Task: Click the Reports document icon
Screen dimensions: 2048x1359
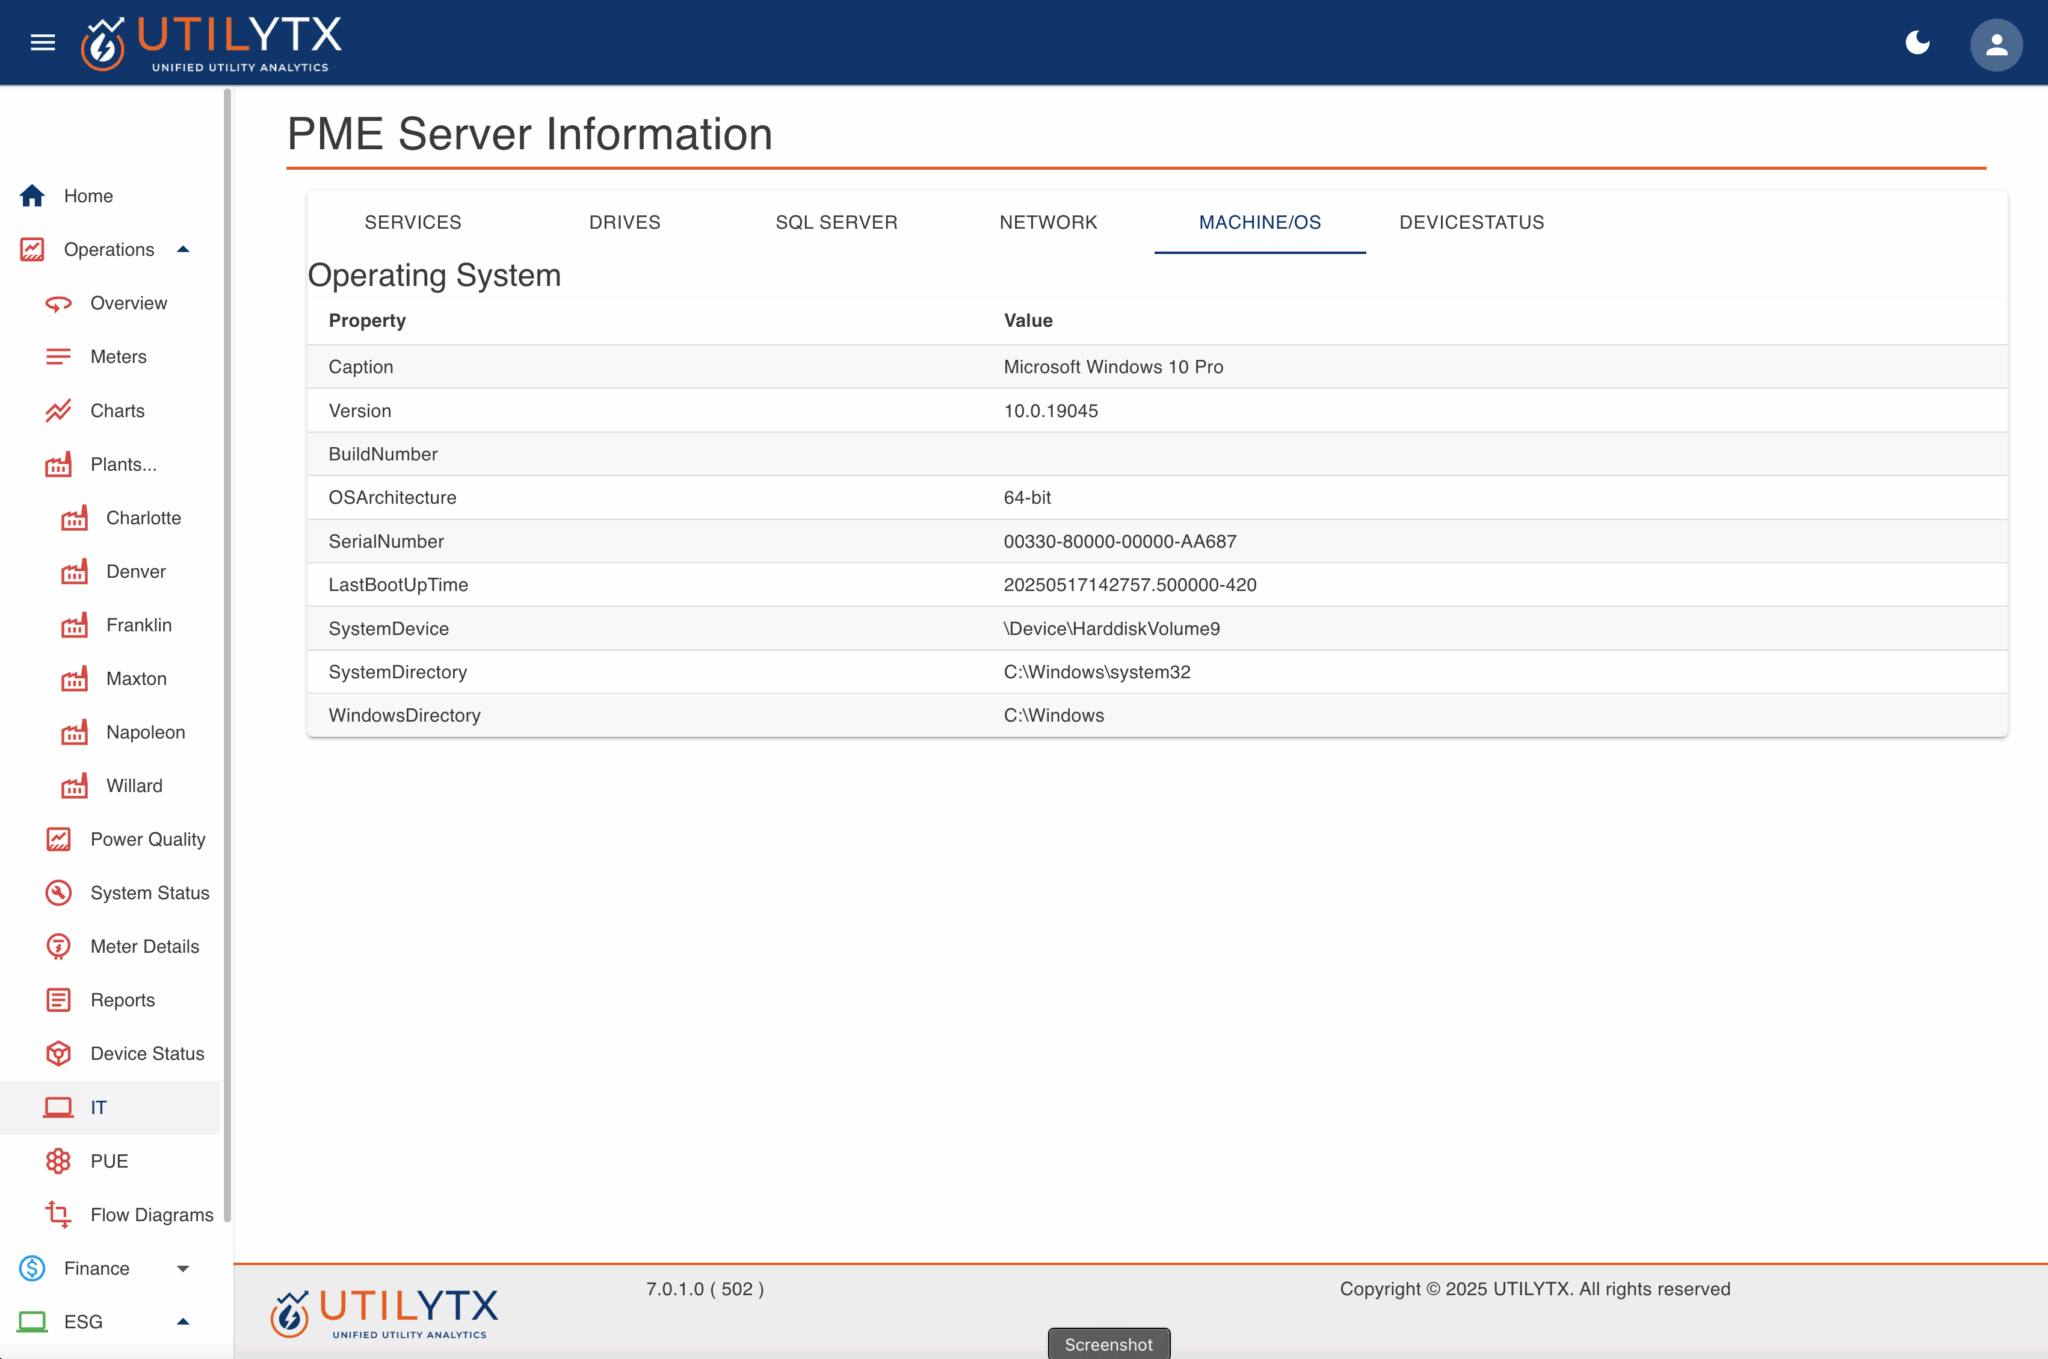Action: tap(58, 1000)
